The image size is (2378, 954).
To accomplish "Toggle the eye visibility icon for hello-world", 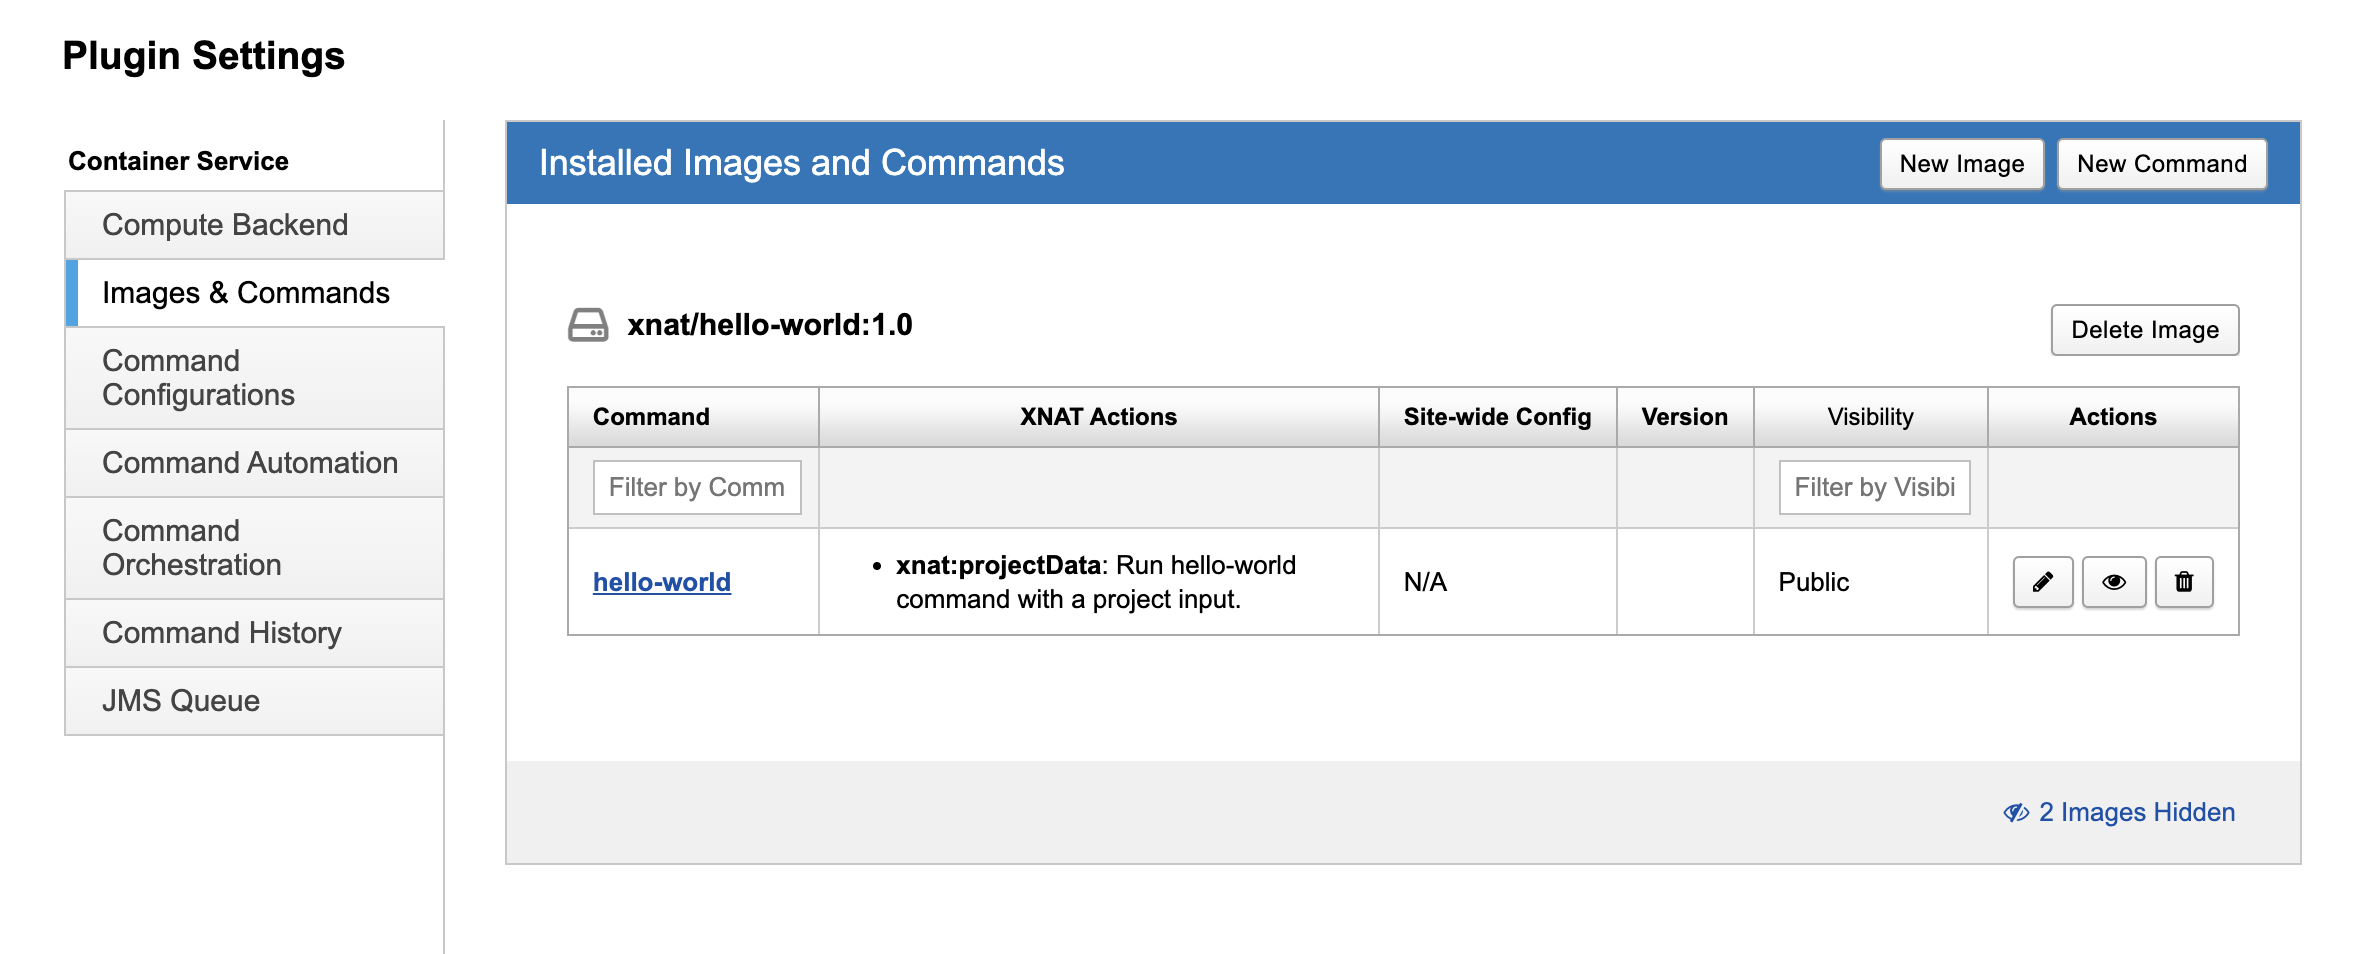I will [2113, 582].
